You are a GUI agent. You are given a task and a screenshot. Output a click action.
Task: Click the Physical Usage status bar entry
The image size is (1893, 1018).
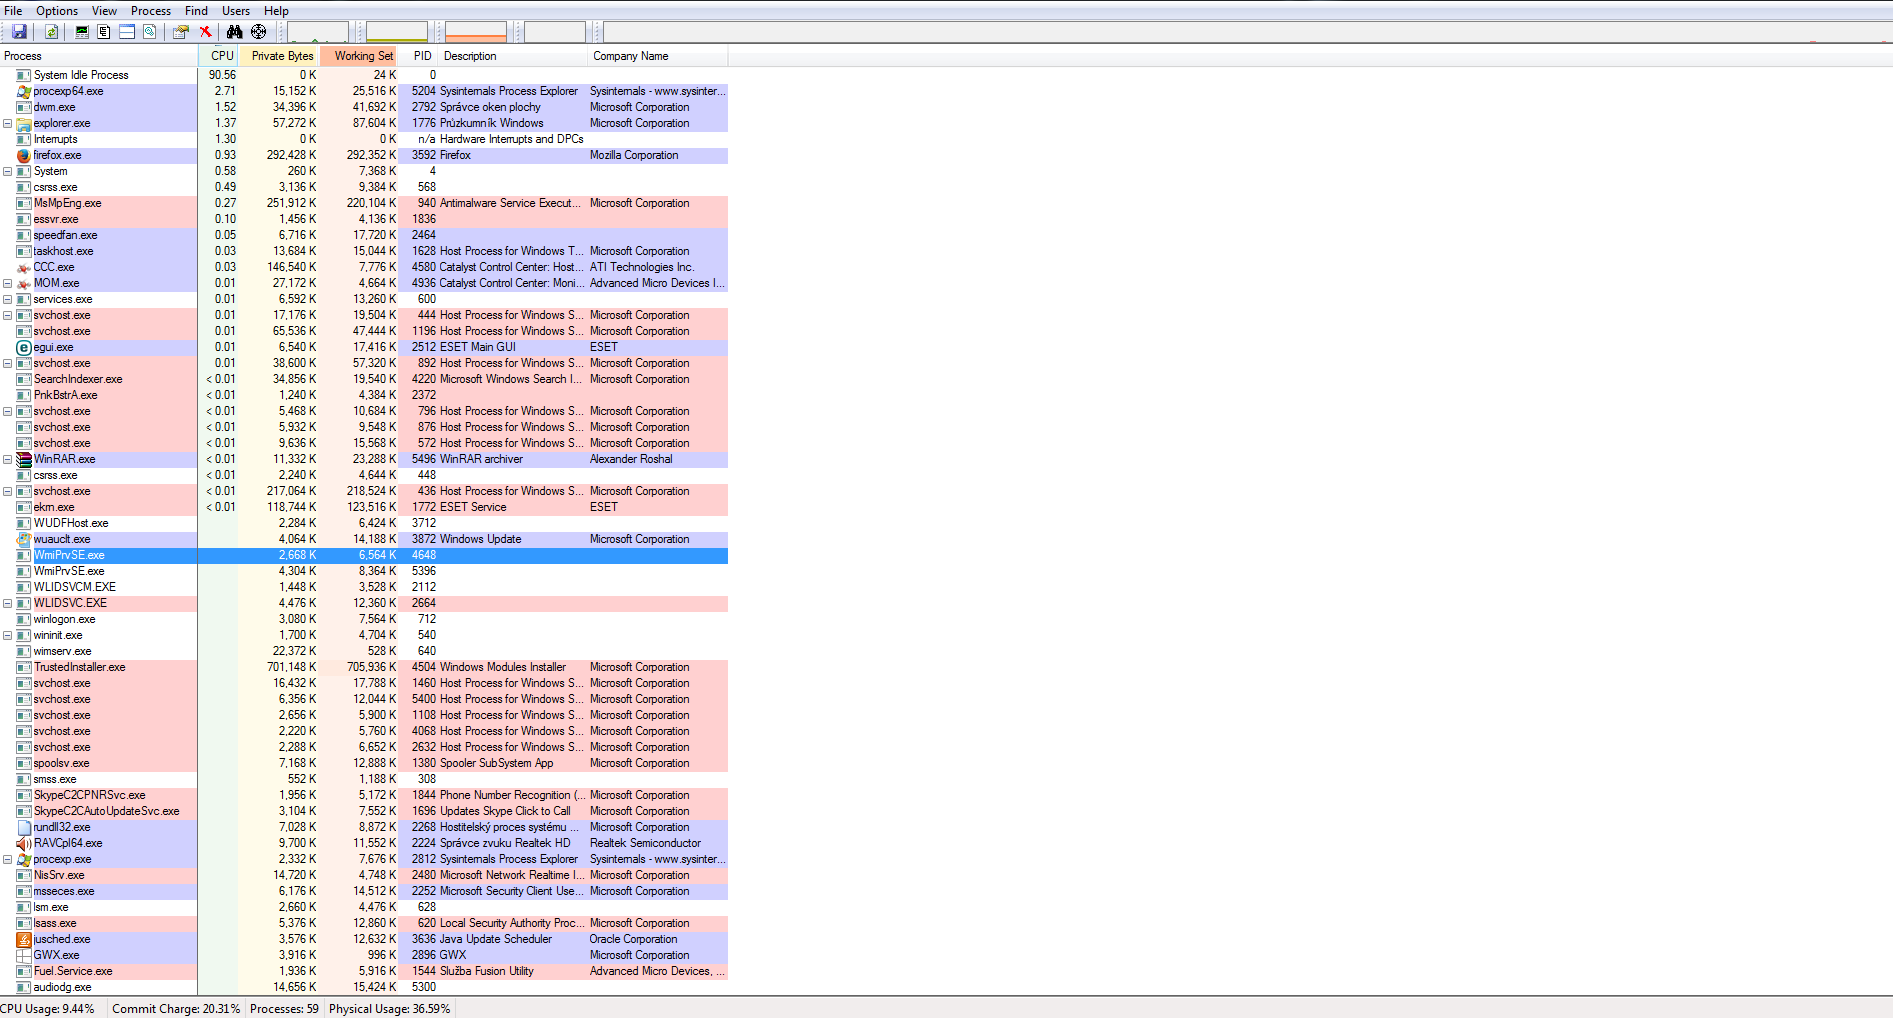tap(390, 1008)
